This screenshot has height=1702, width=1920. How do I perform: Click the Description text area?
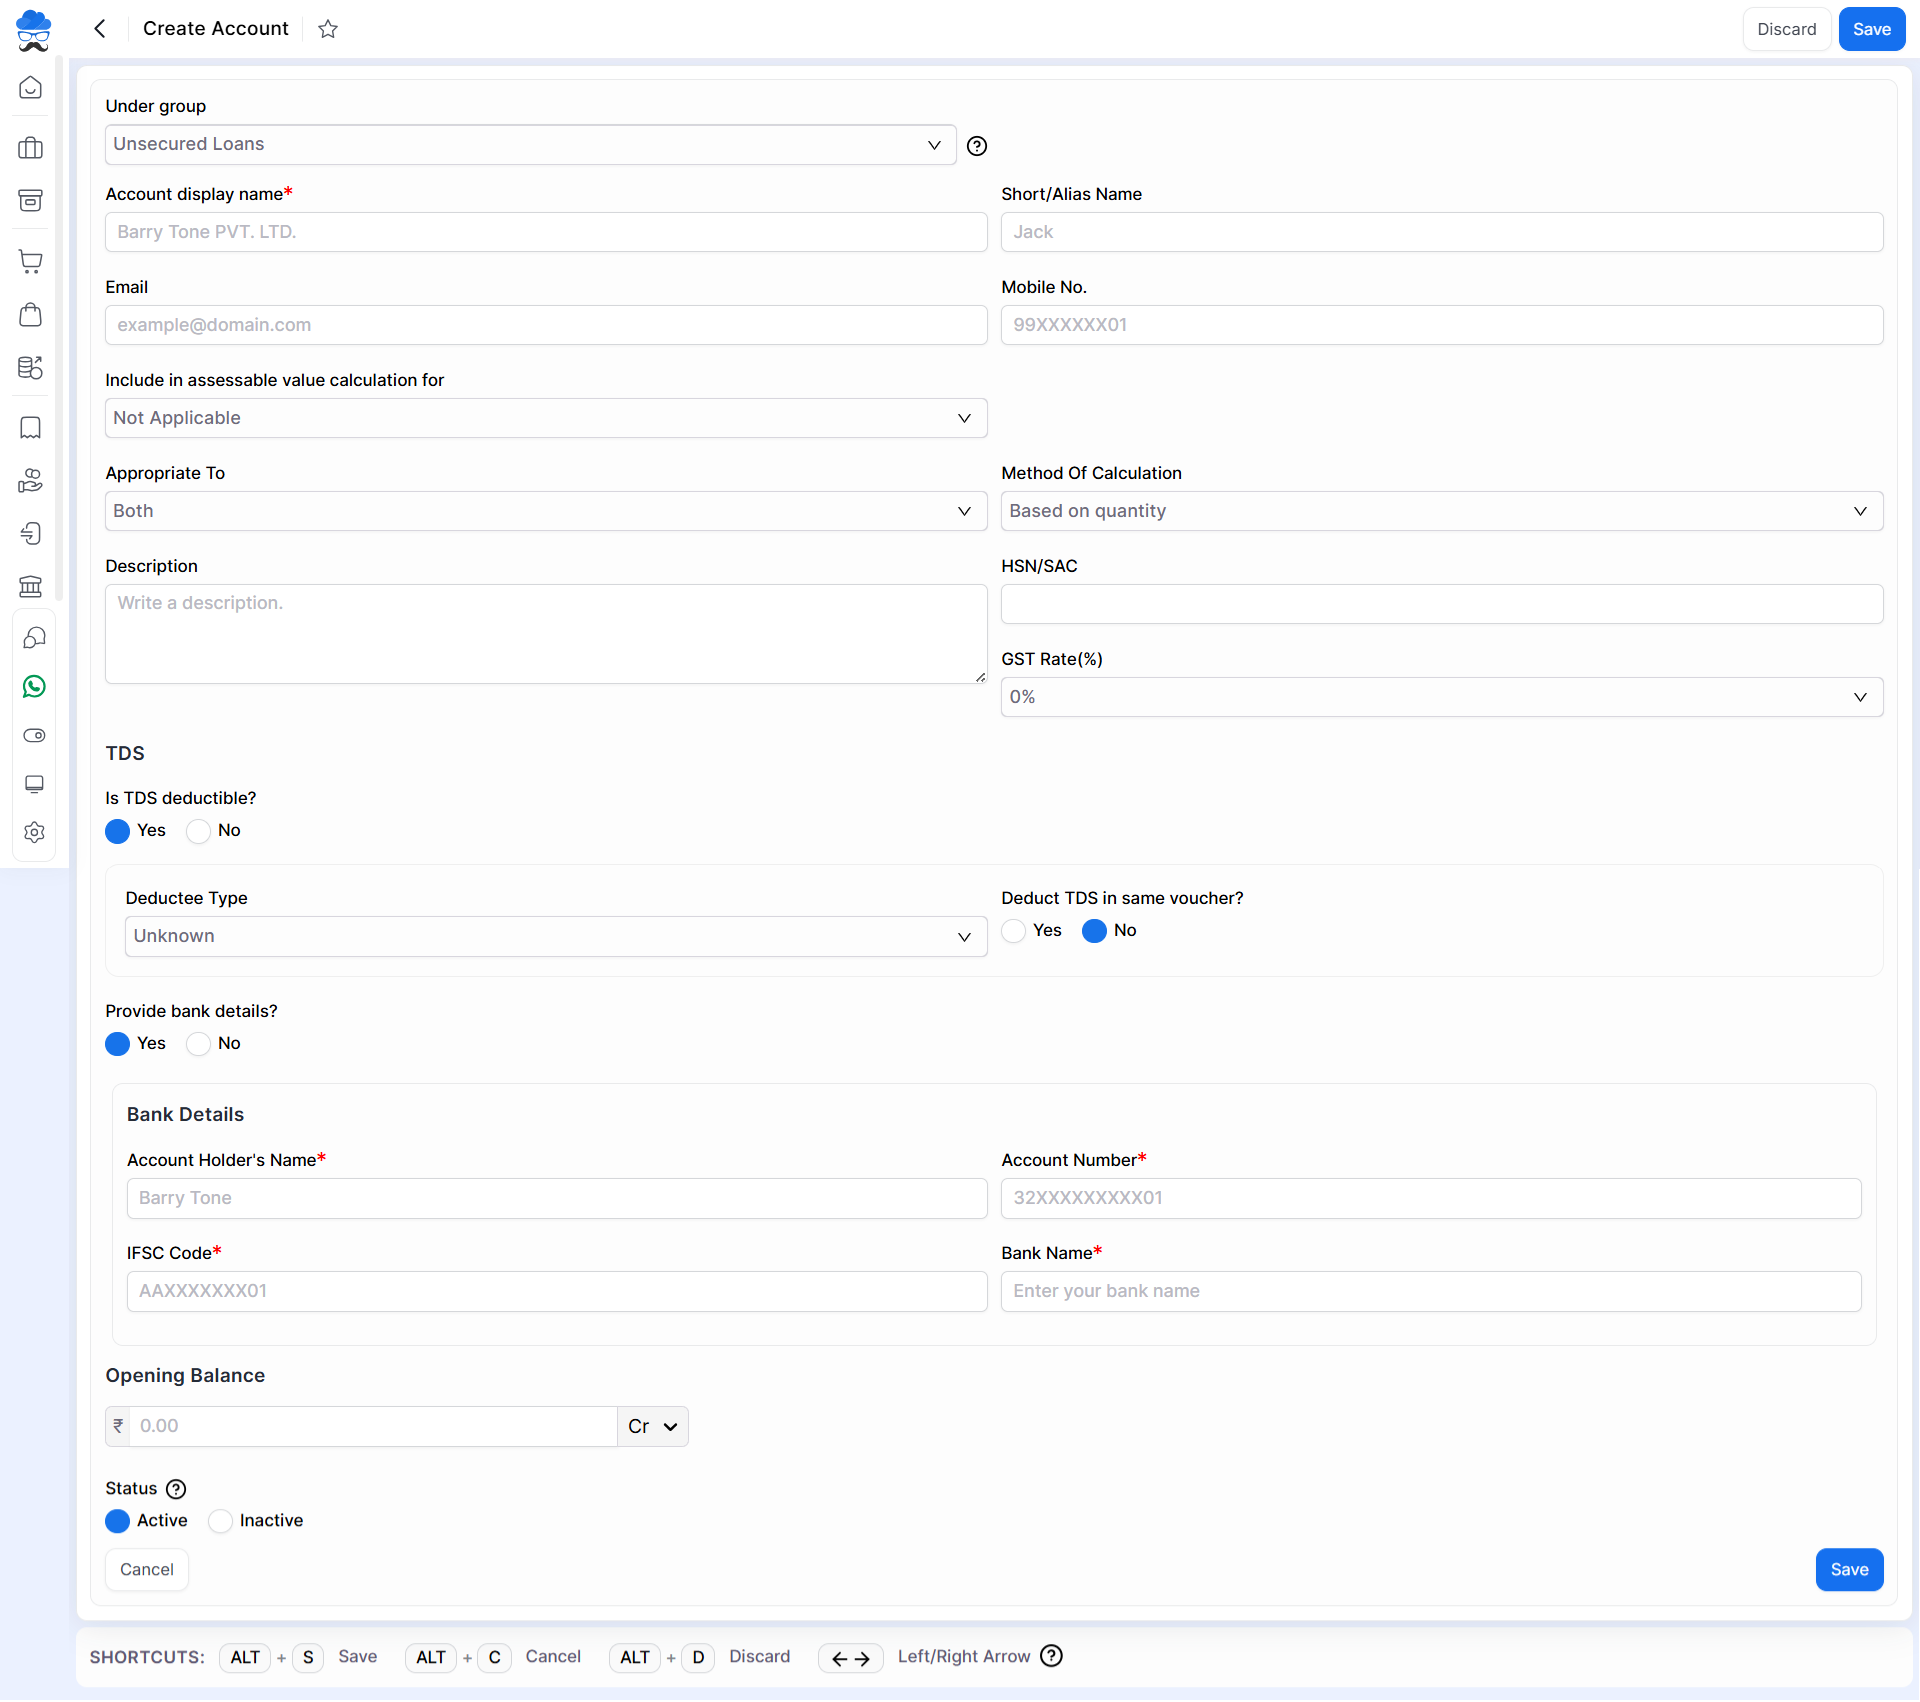(546, 634)
